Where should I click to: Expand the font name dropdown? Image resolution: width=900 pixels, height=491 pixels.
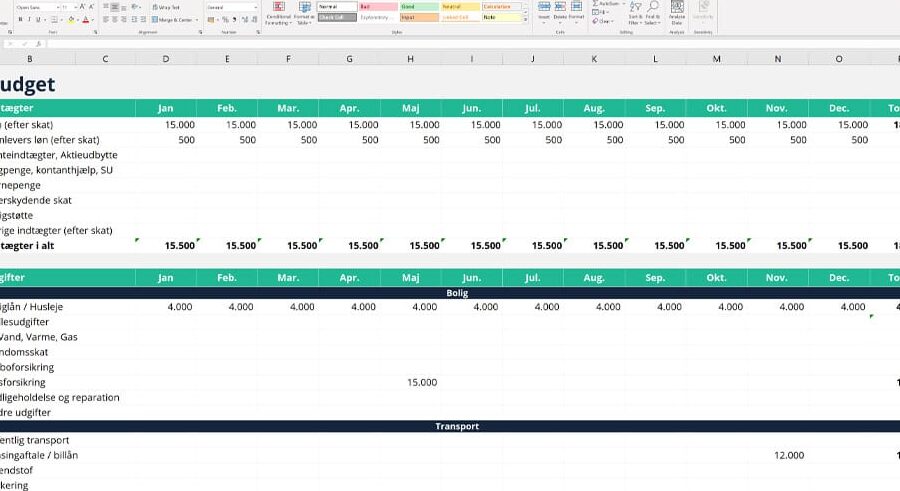[x=58, y=7]
